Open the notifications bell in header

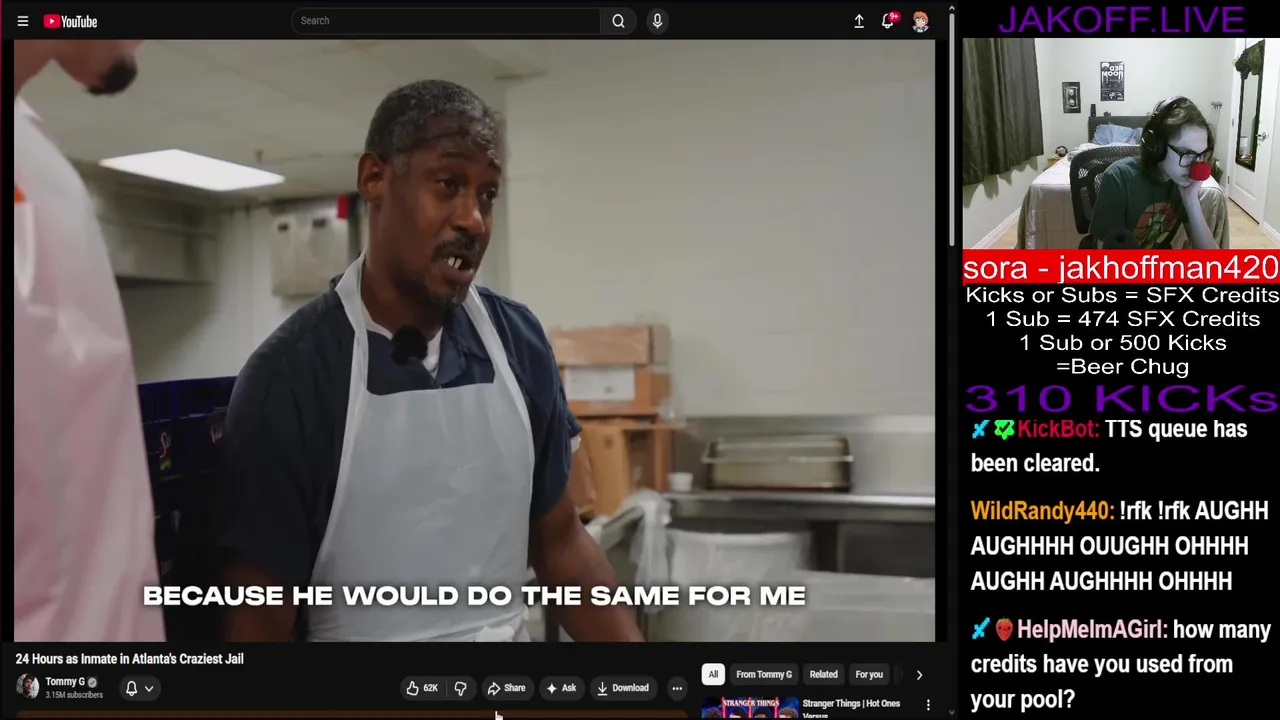point(888,21)
